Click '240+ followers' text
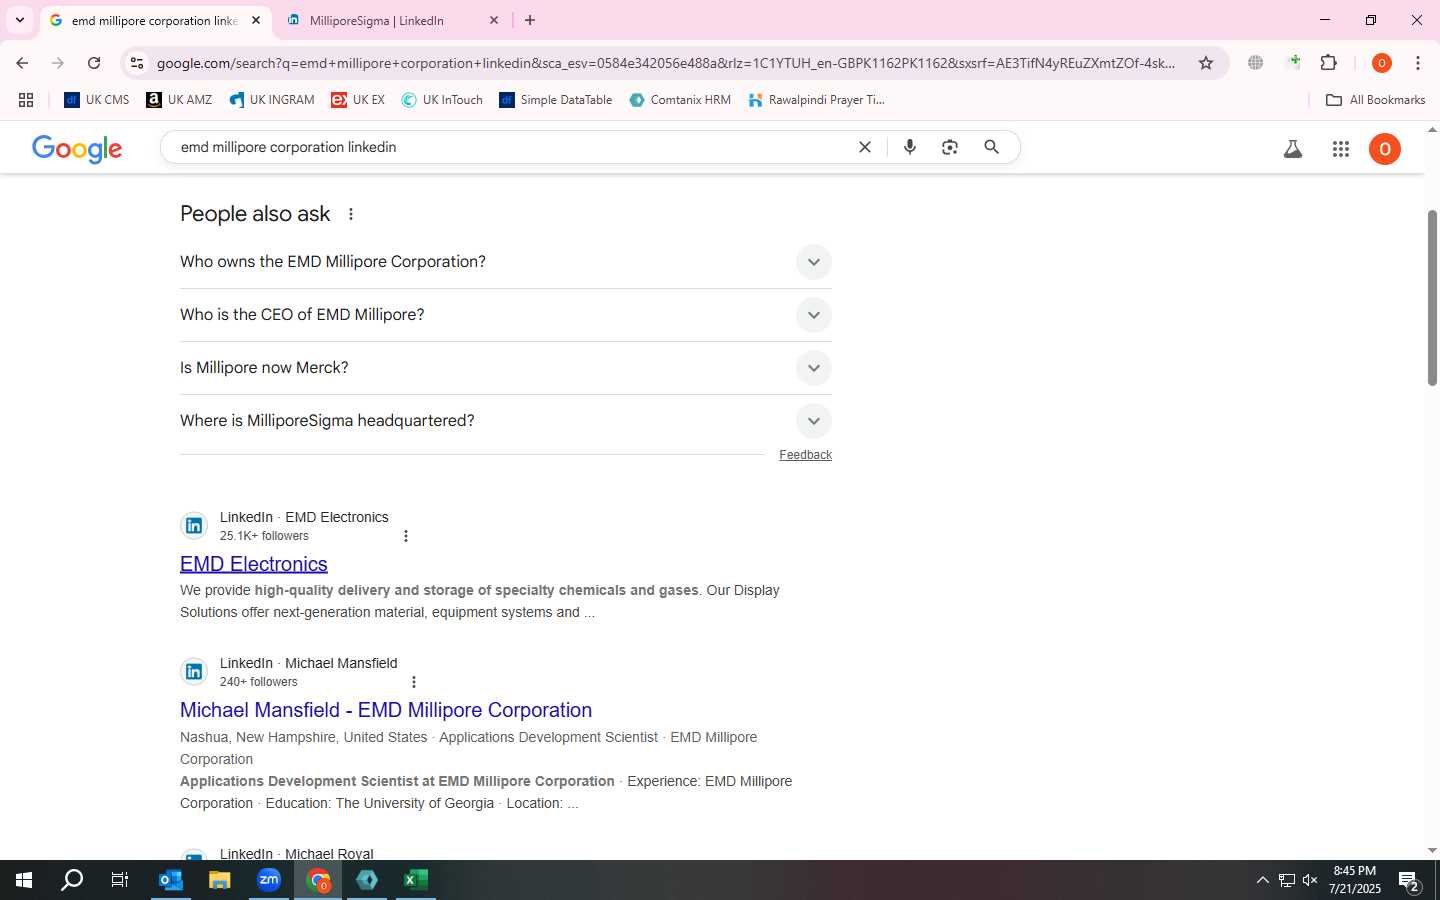The width and height of the screenshot is (1440, 900). 259,682
